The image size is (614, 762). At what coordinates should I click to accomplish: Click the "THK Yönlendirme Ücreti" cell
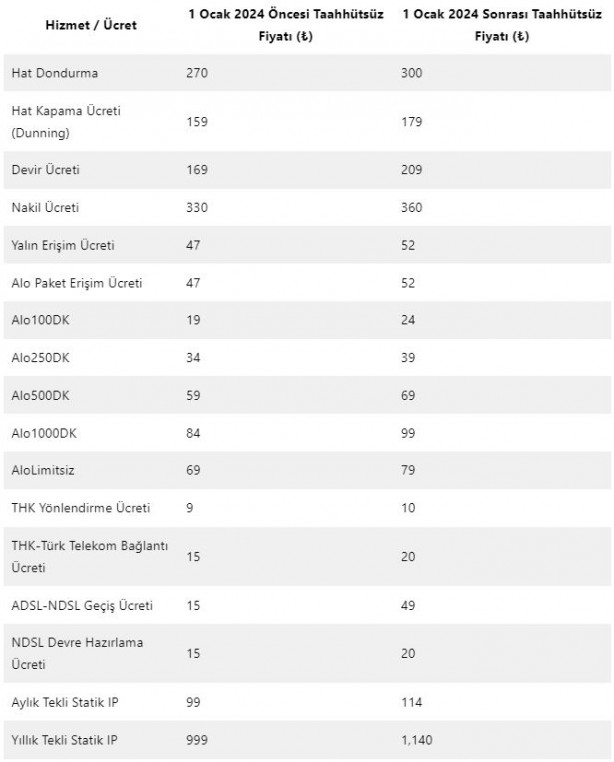pos(81,508)
